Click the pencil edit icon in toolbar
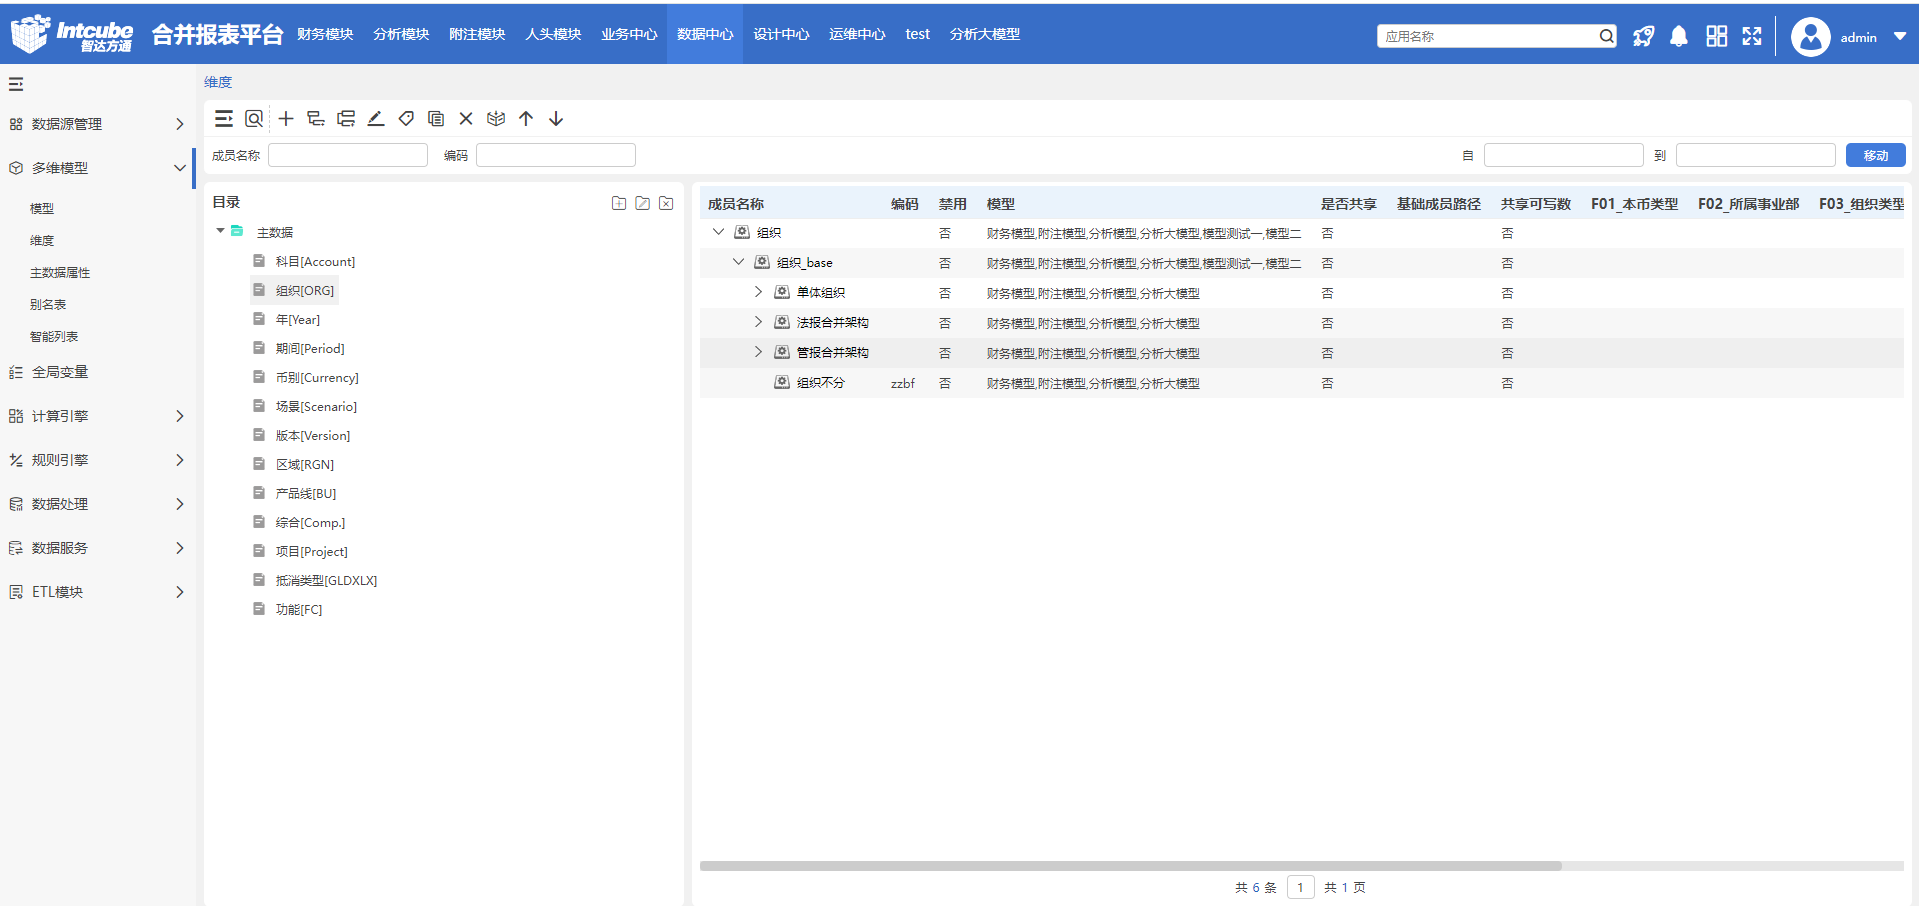 (x=376, y=119)
